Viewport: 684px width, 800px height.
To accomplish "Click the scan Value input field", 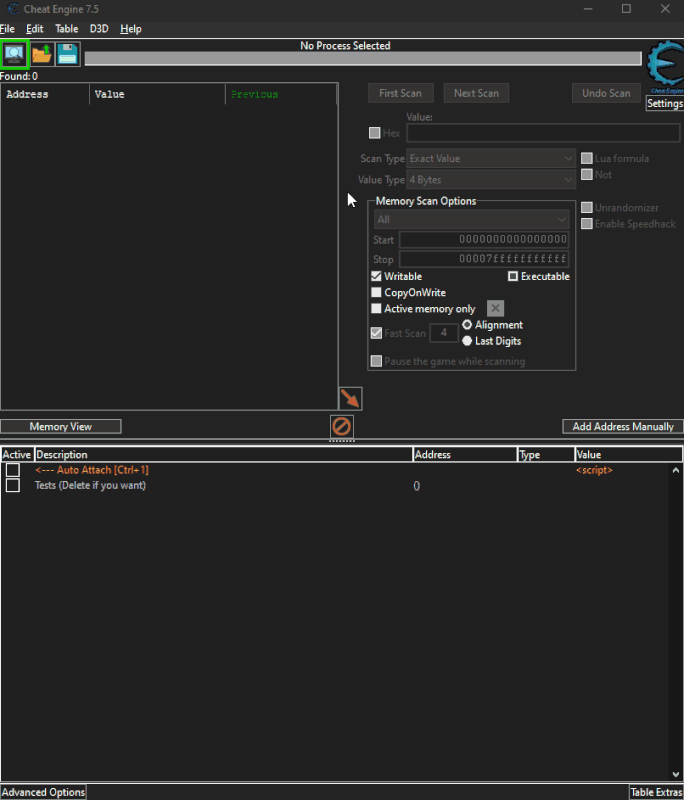I will tap(543, 133).
